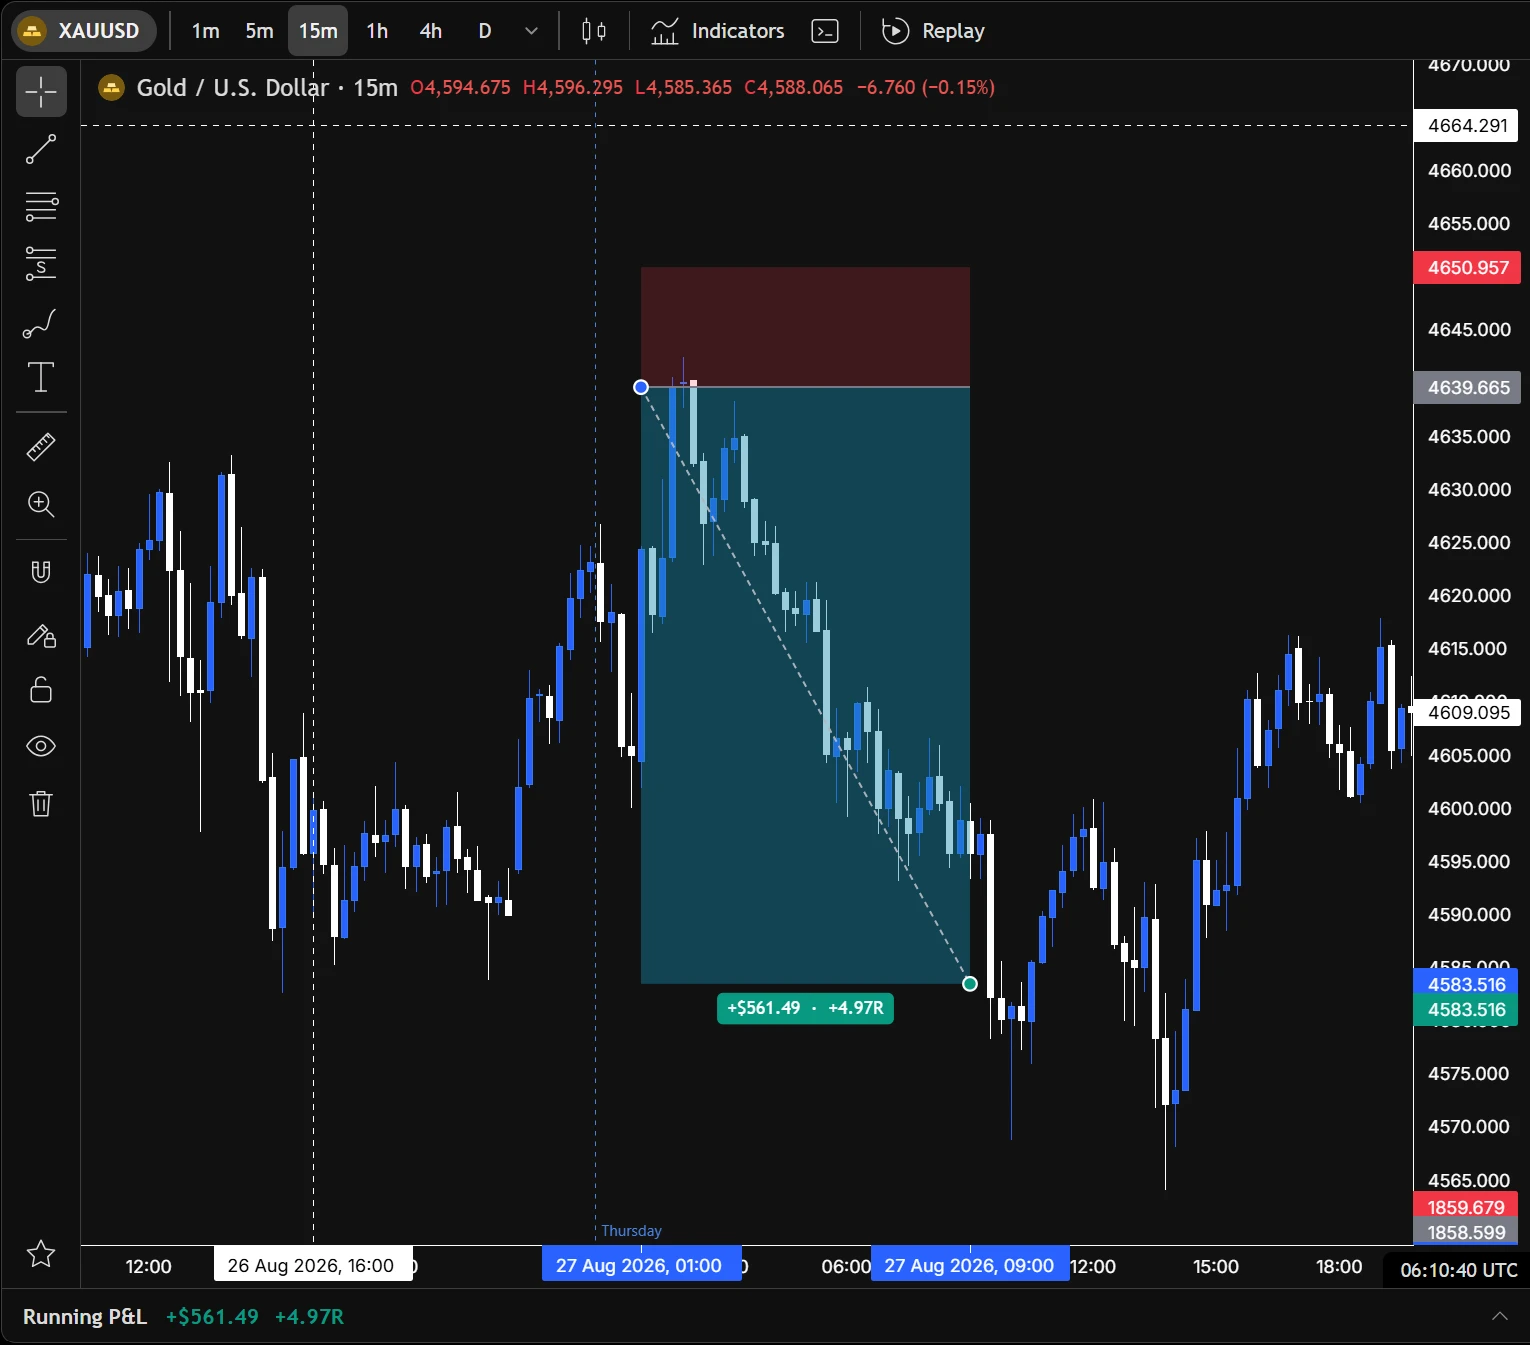Select the crosshair cursor tool

41,92
